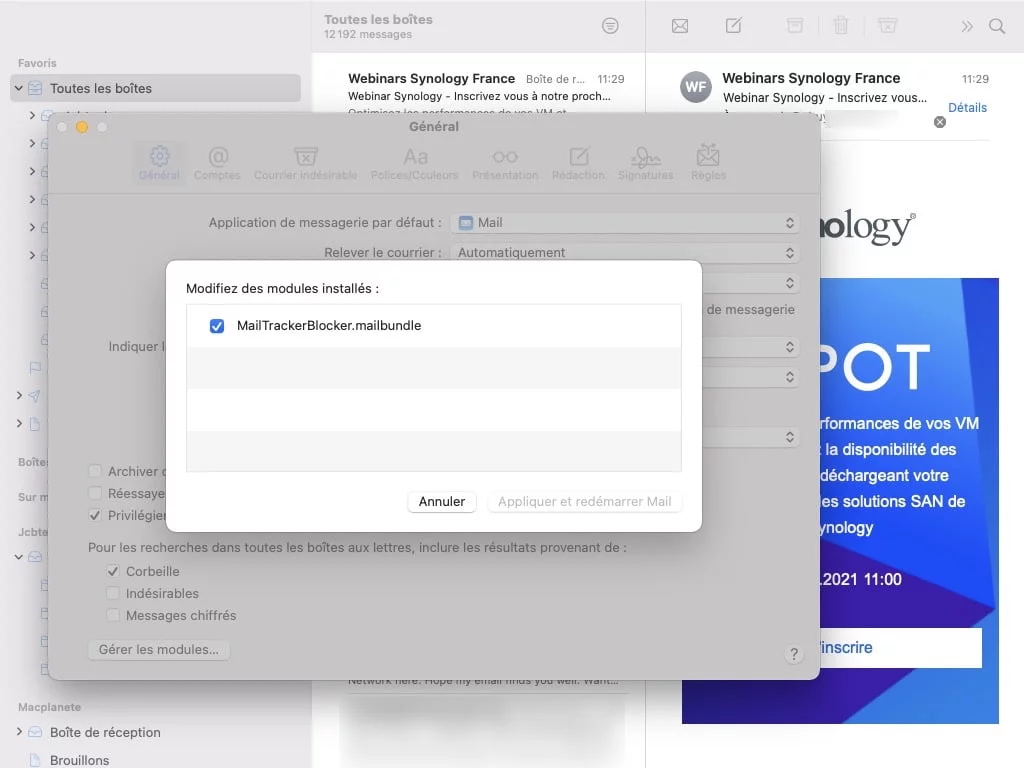Open help with the question mark button
This screenshot has width=1024, height=768.
[793, 654]
